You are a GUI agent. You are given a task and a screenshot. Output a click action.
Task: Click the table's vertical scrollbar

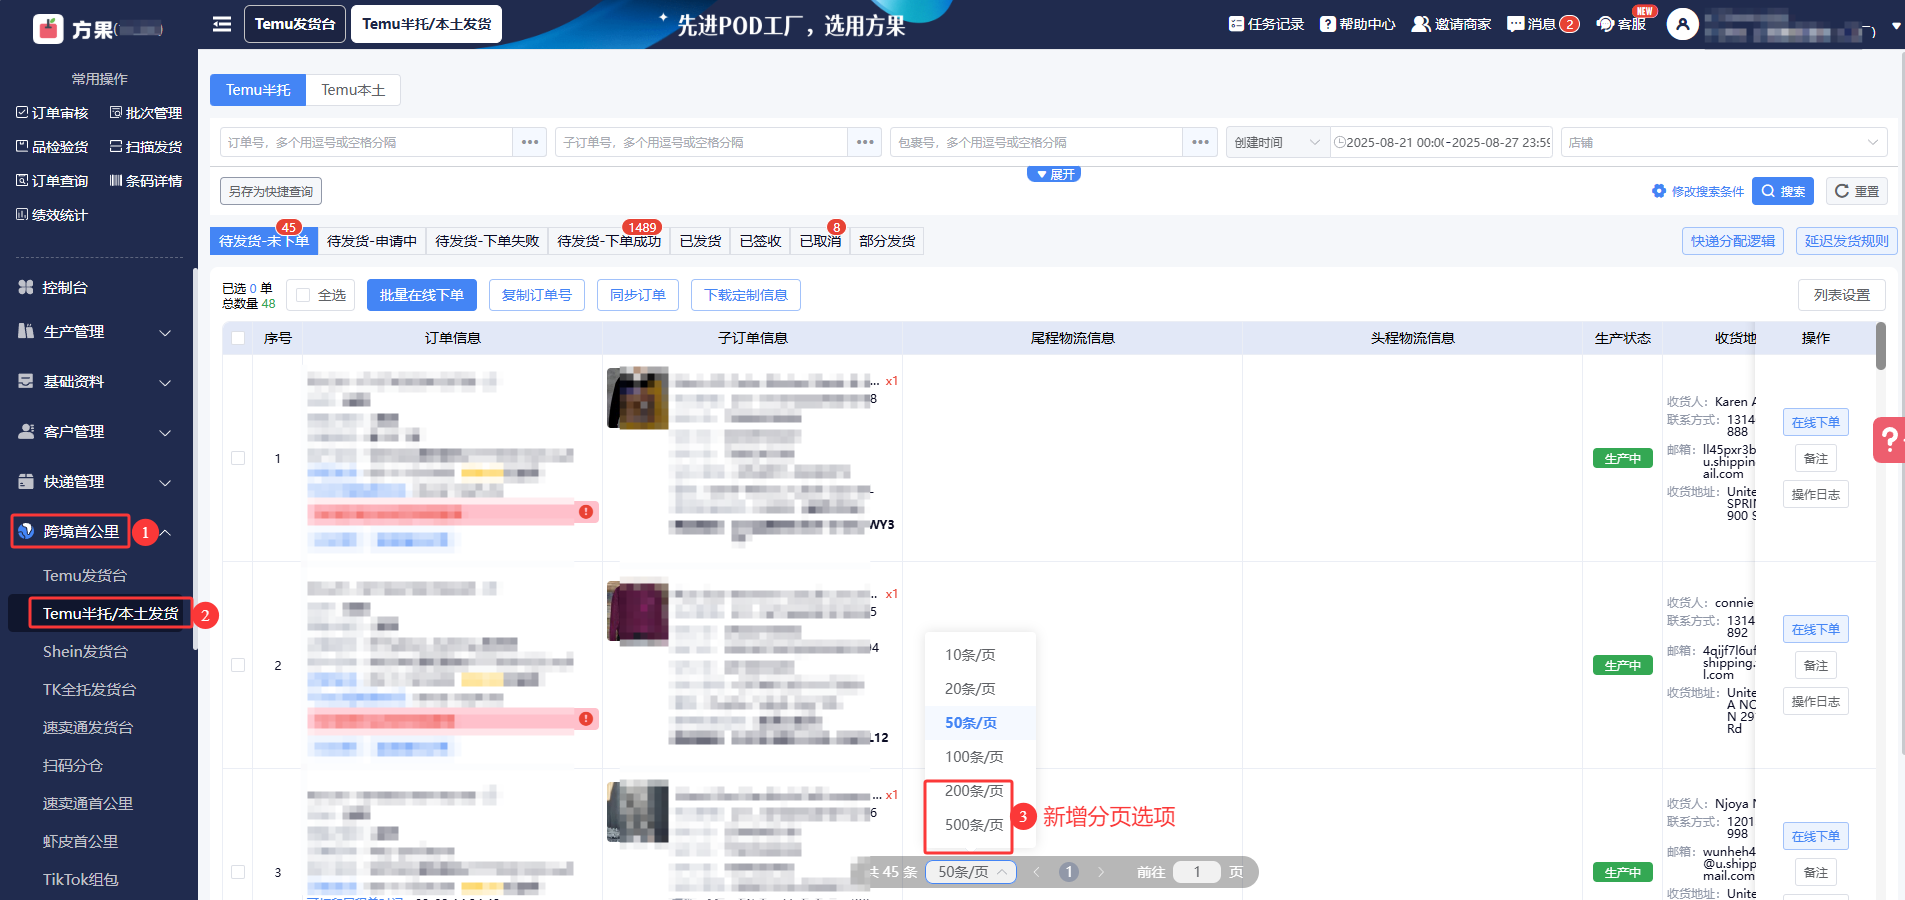(1881, 346)
